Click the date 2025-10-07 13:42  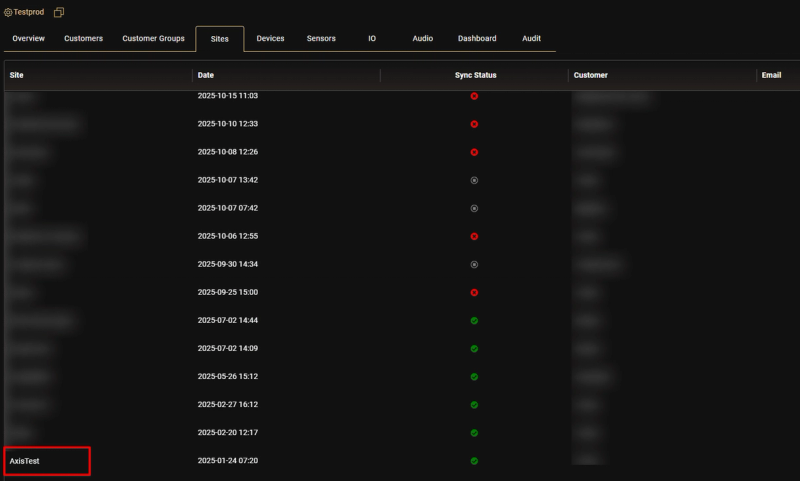click(228, 180)
